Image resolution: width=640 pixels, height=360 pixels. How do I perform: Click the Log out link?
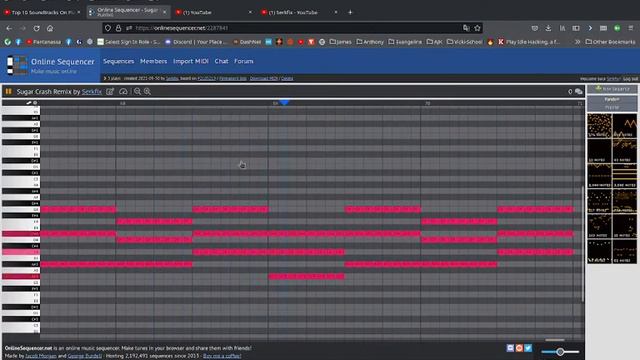(x=630, y=79)
